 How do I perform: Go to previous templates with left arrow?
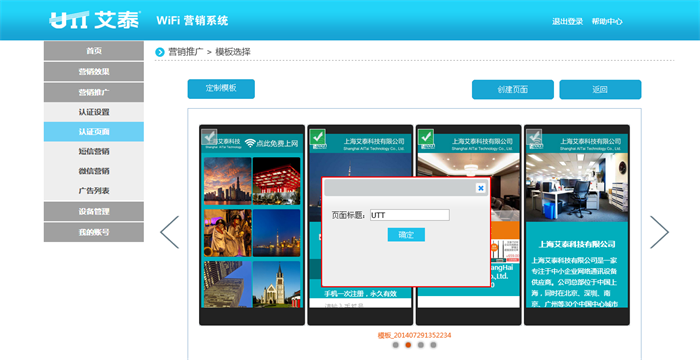coord(170,232)
